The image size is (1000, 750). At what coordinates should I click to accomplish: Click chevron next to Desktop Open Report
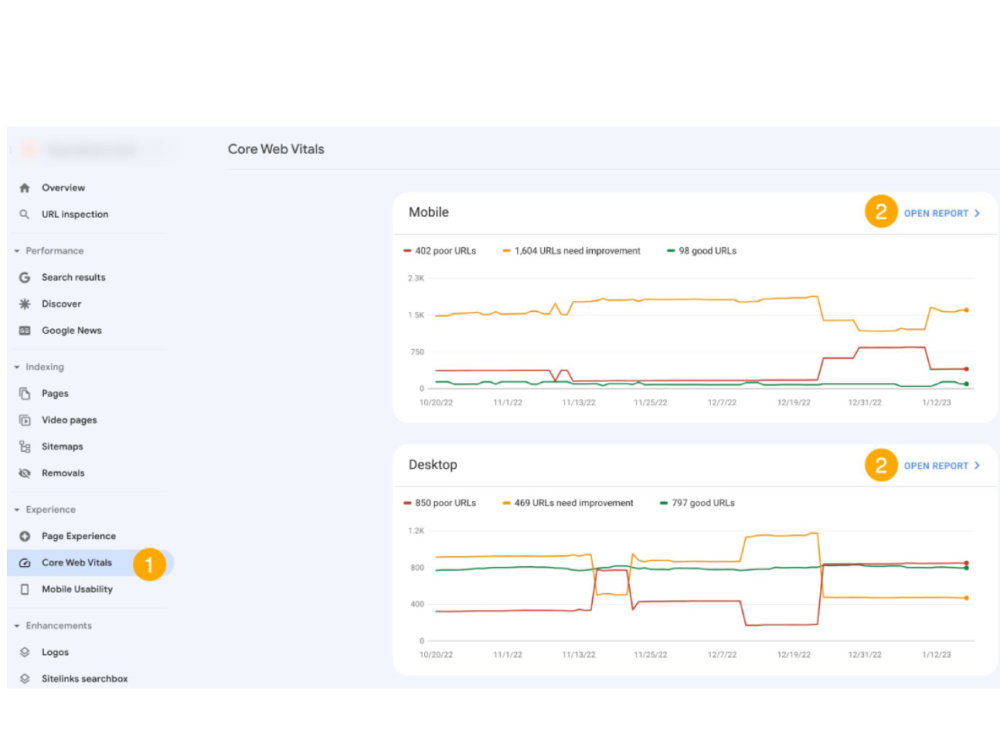[x=977, y=466]
